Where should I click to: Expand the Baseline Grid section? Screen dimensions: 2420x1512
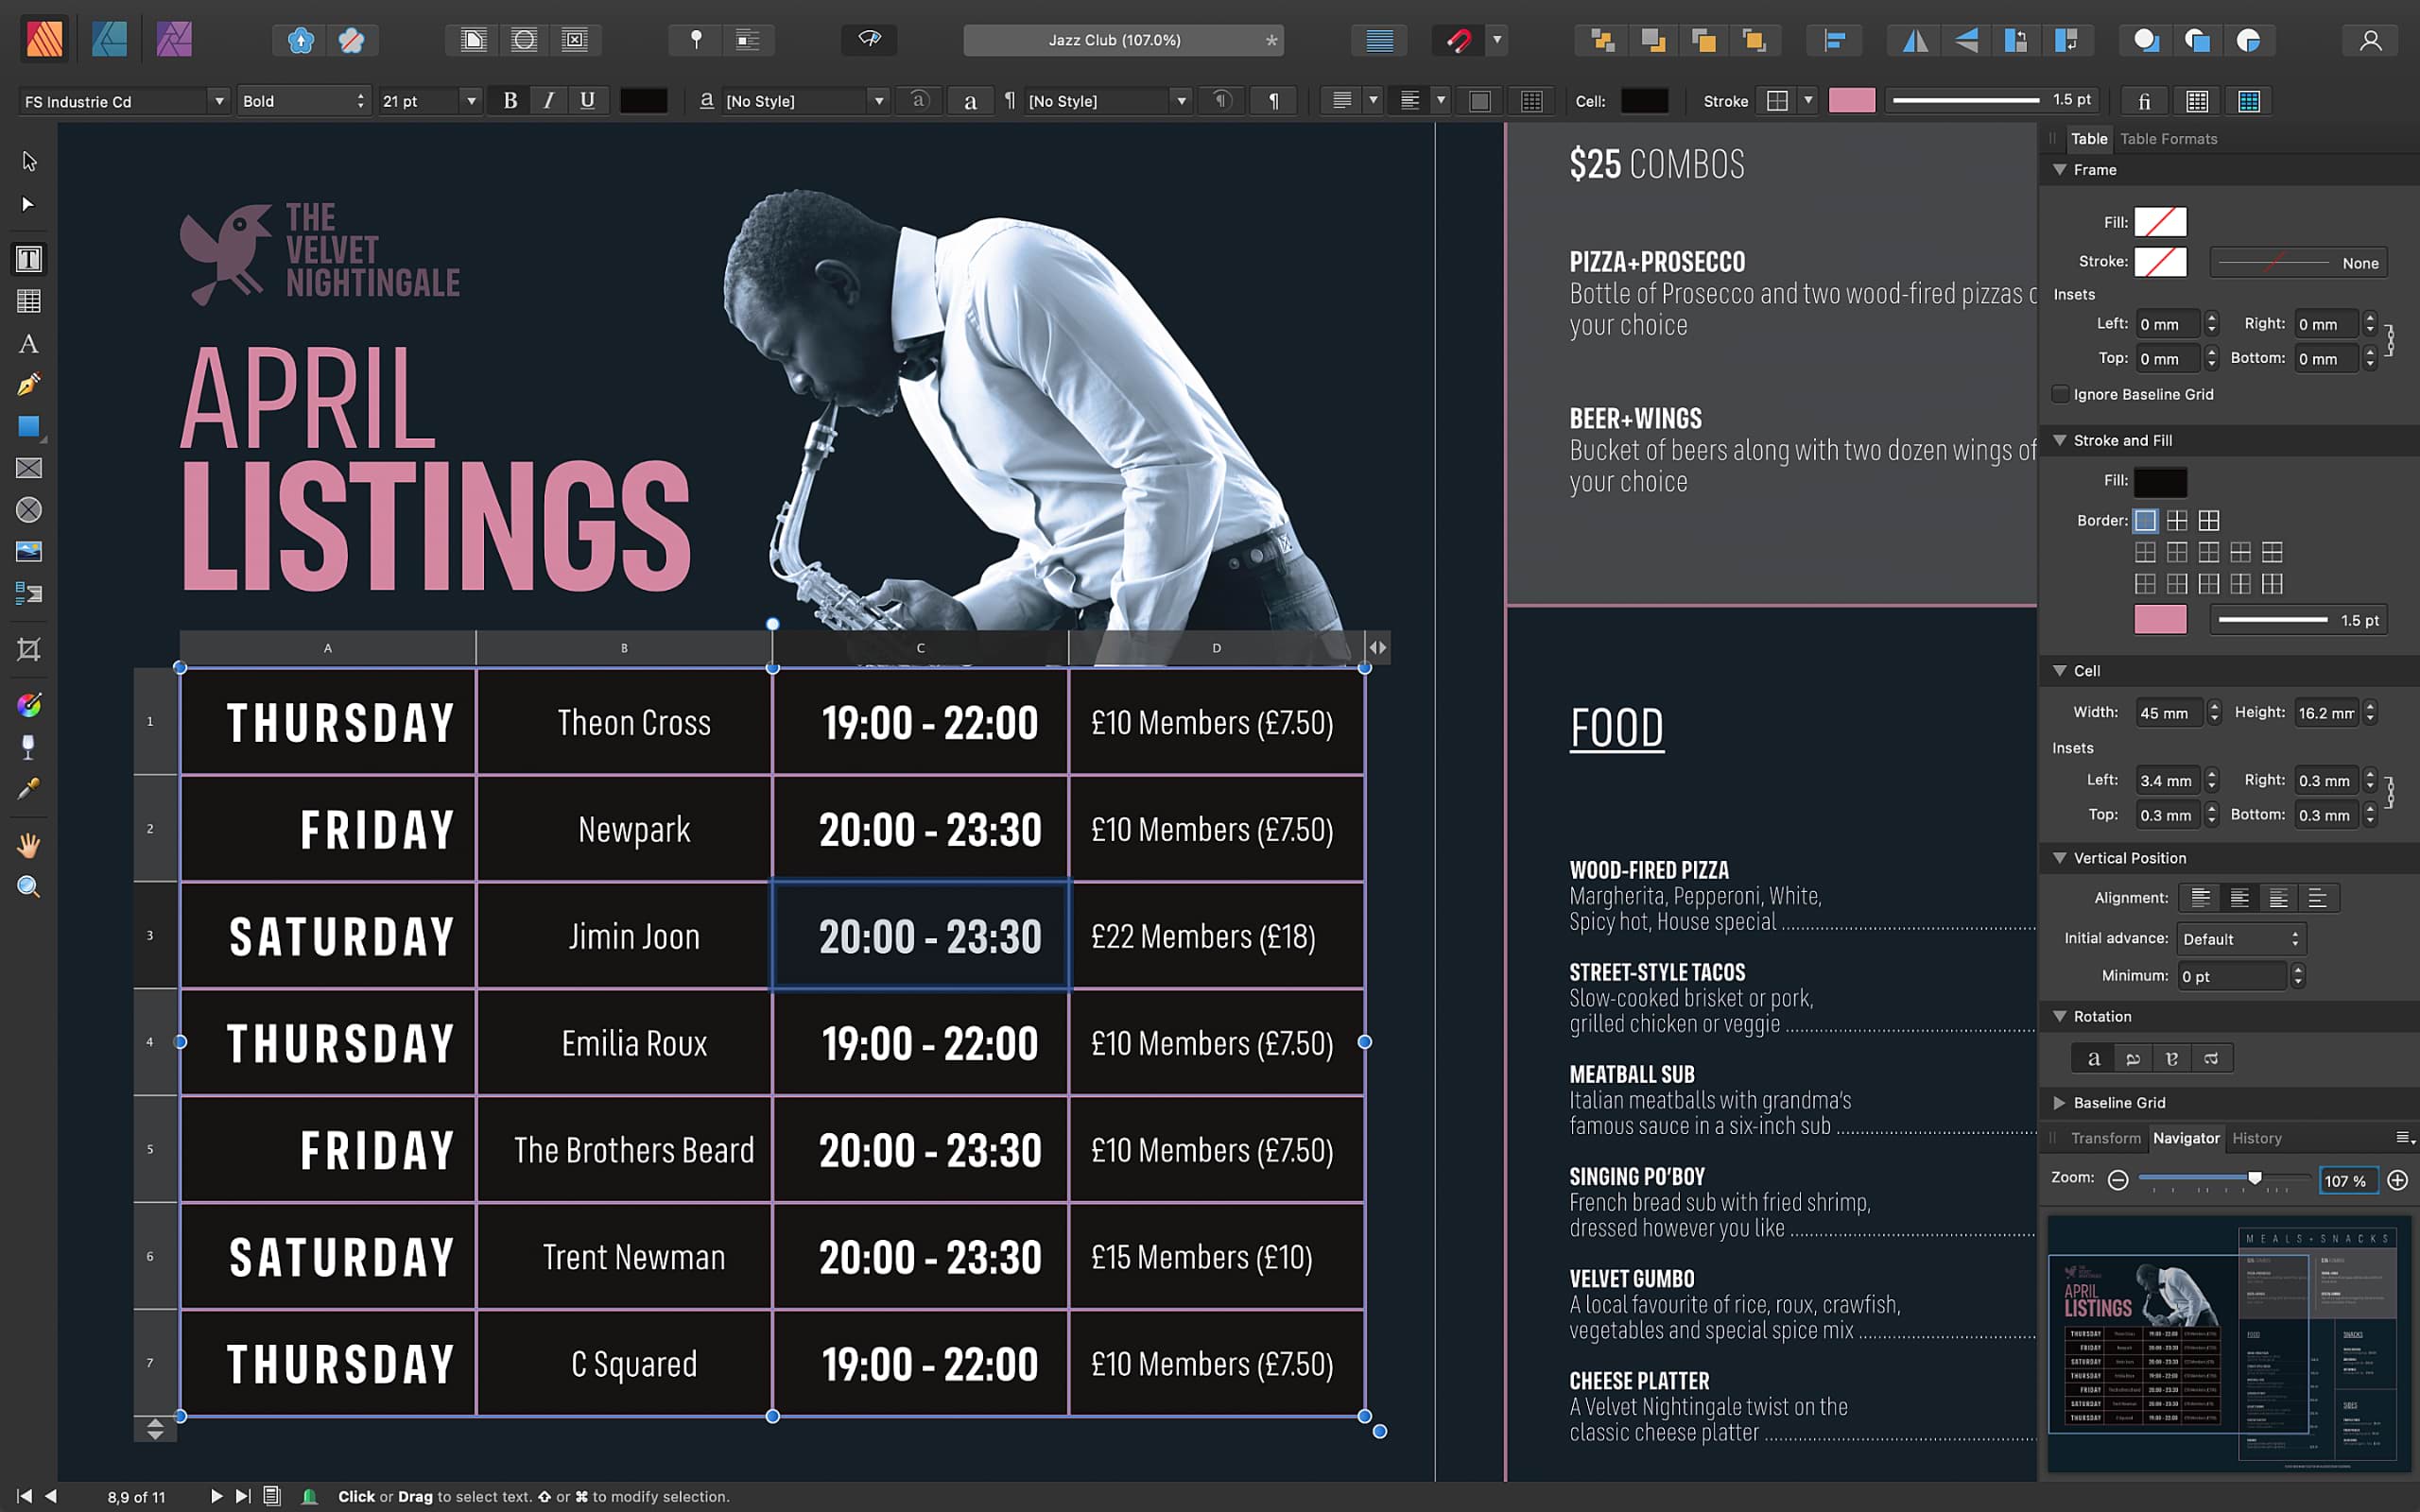click(x=2060, y=1102)
